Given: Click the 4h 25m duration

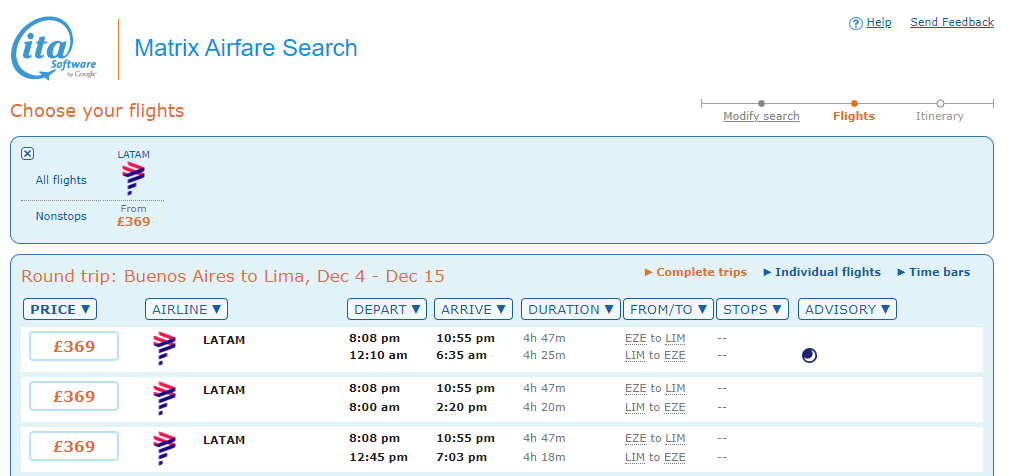Looking at the screenshot, I should pos(545,356).
